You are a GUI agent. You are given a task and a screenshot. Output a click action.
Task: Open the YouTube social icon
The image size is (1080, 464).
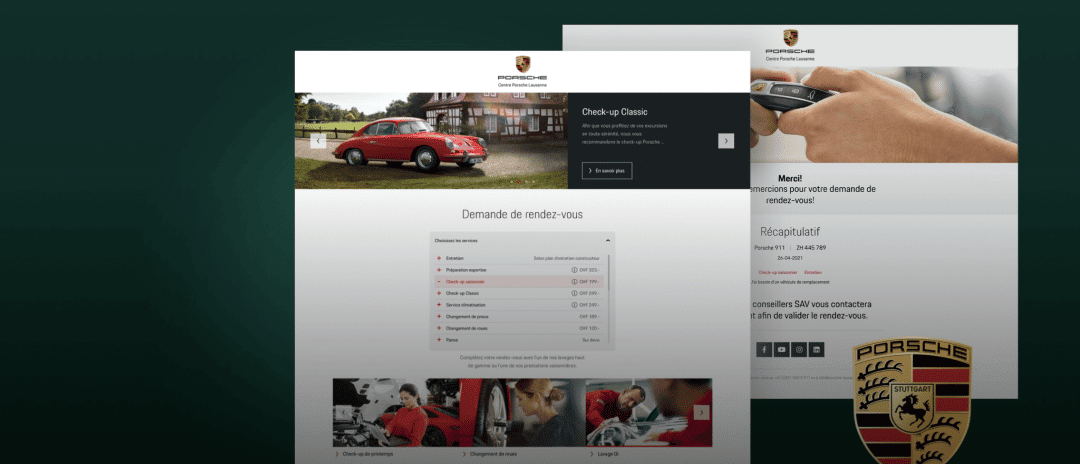pyautogui.click(x=782, y=349)
